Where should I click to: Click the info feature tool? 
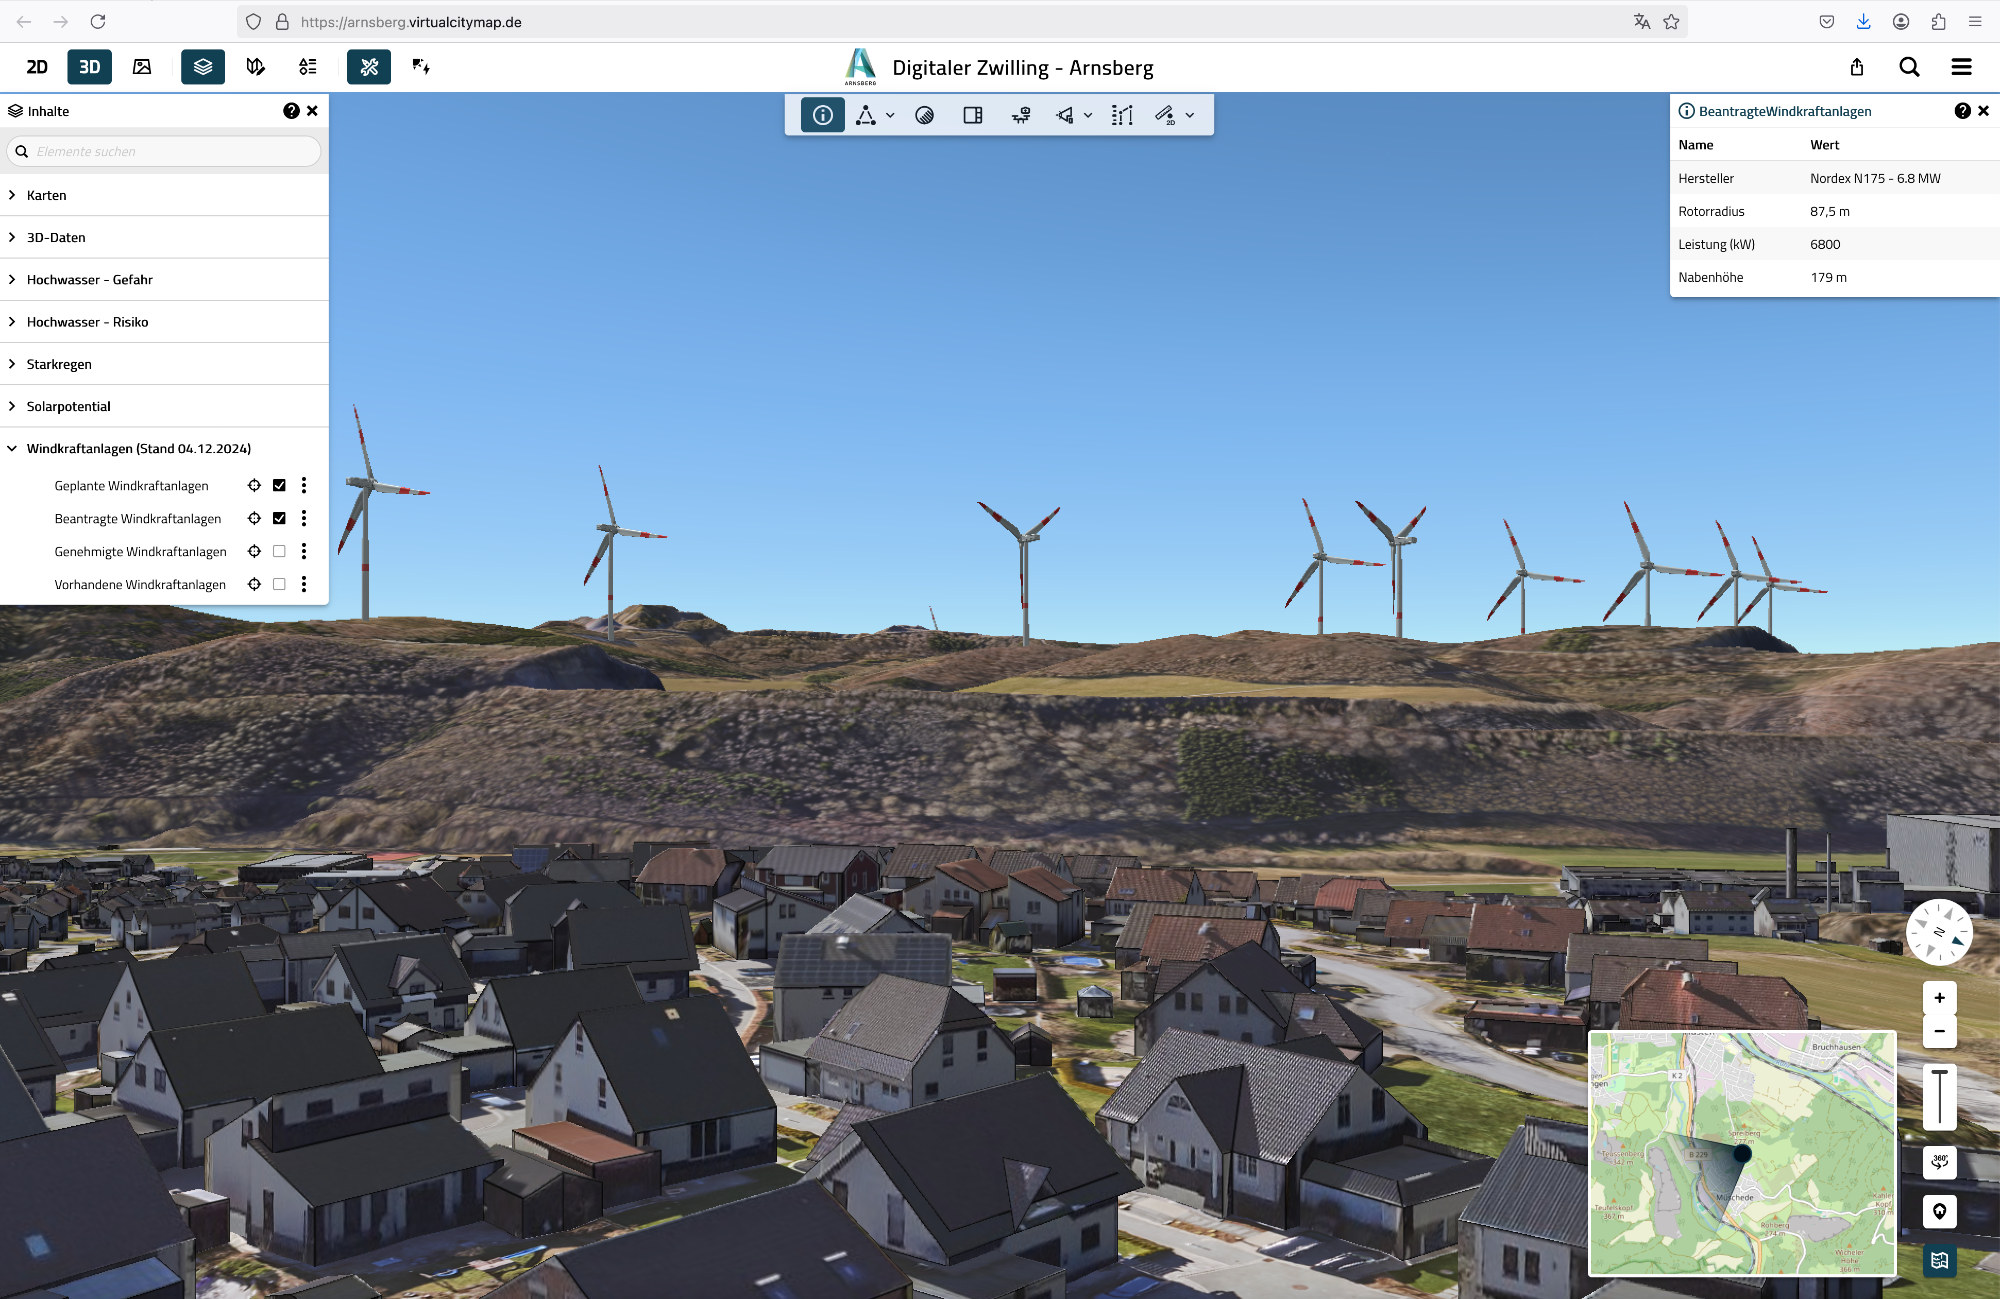[x=822, y=115]
